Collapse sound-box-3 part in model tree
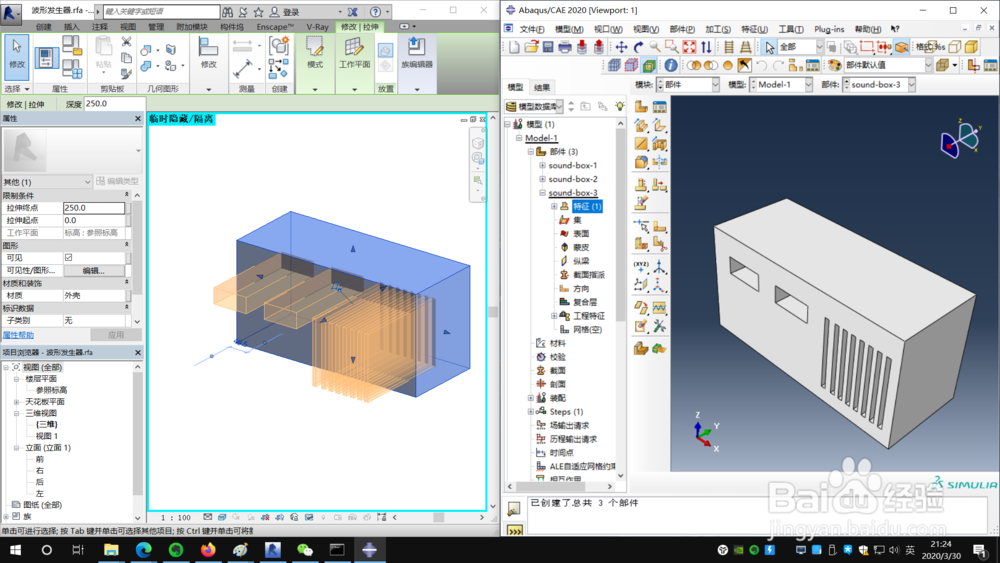The height and width of the screenshot is (563, 1000). (543, 193)
